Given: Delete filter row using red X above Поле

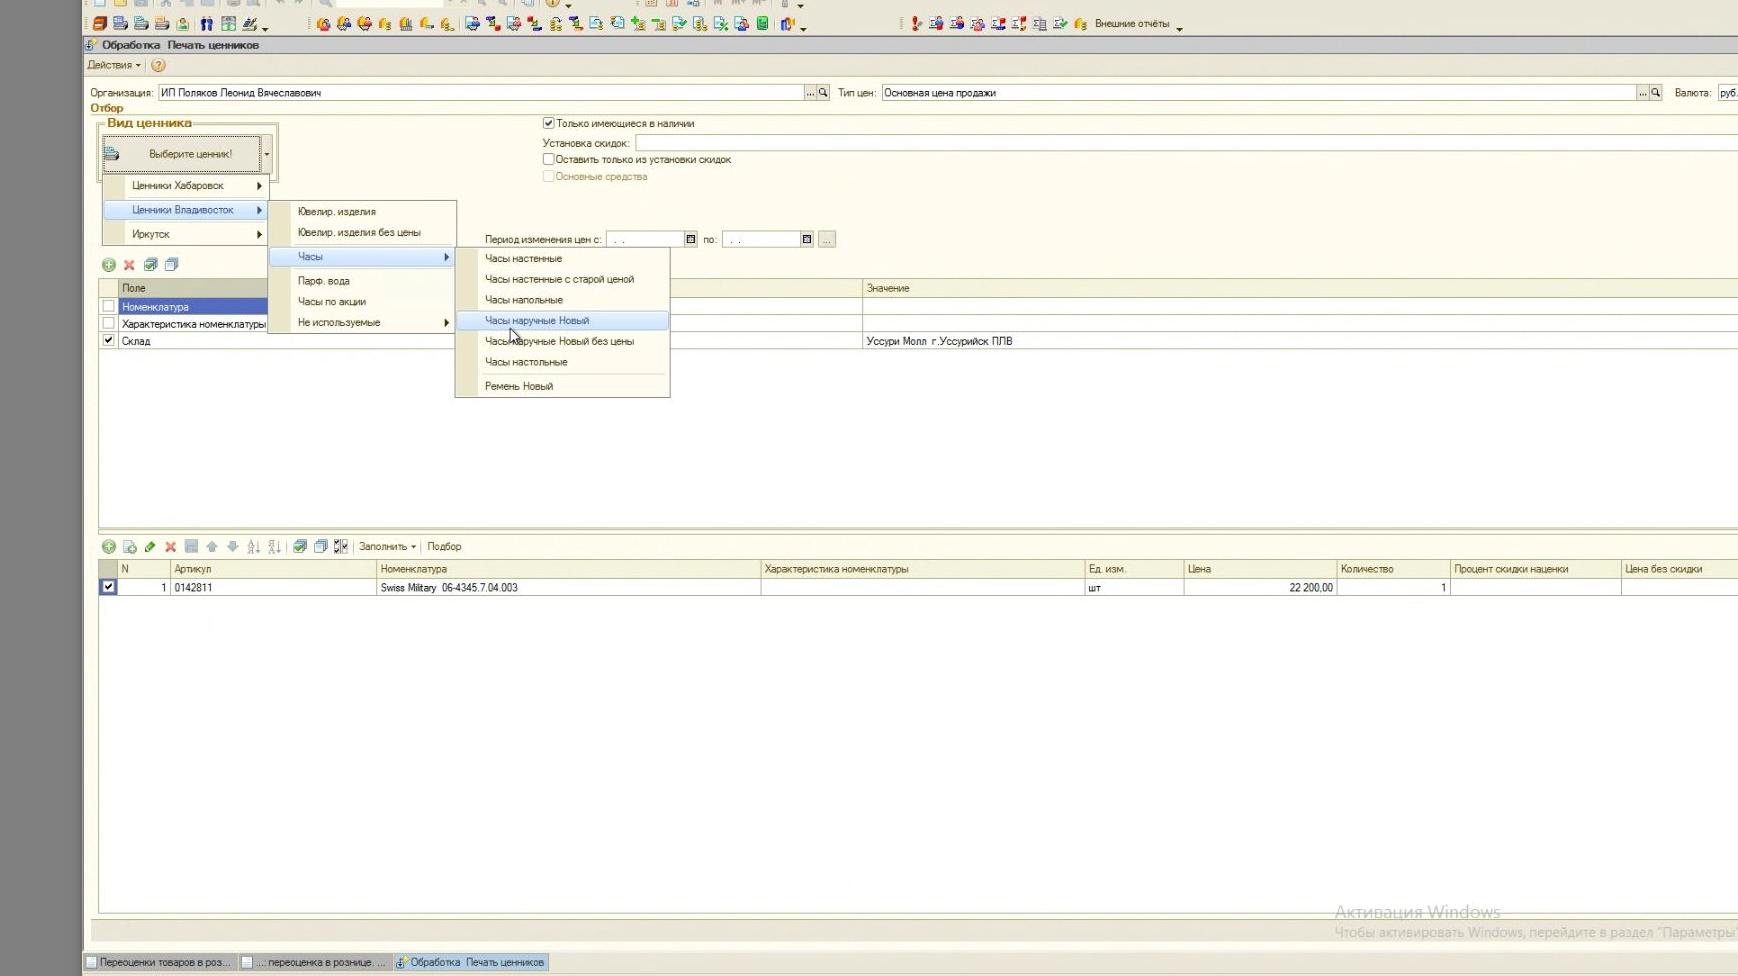Looking at the screenshot, I should (x=129, y=265).
